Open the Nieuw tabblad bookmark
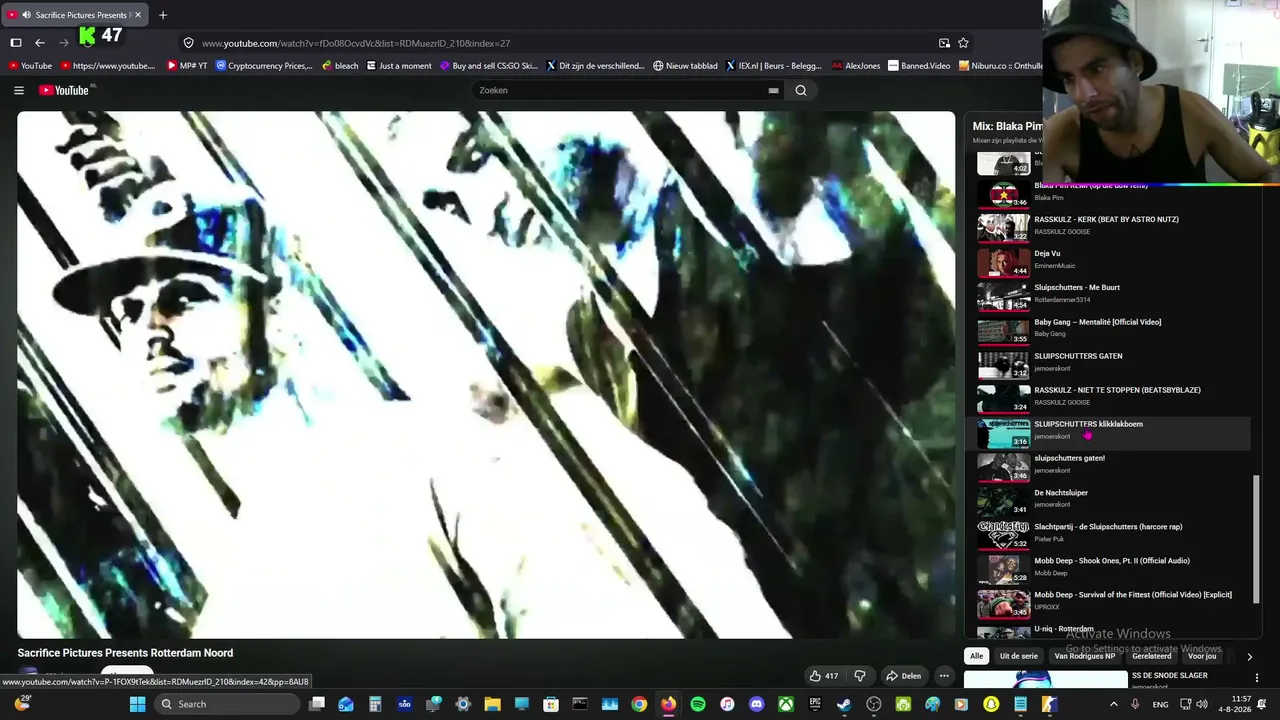 [x=685, y=66]
